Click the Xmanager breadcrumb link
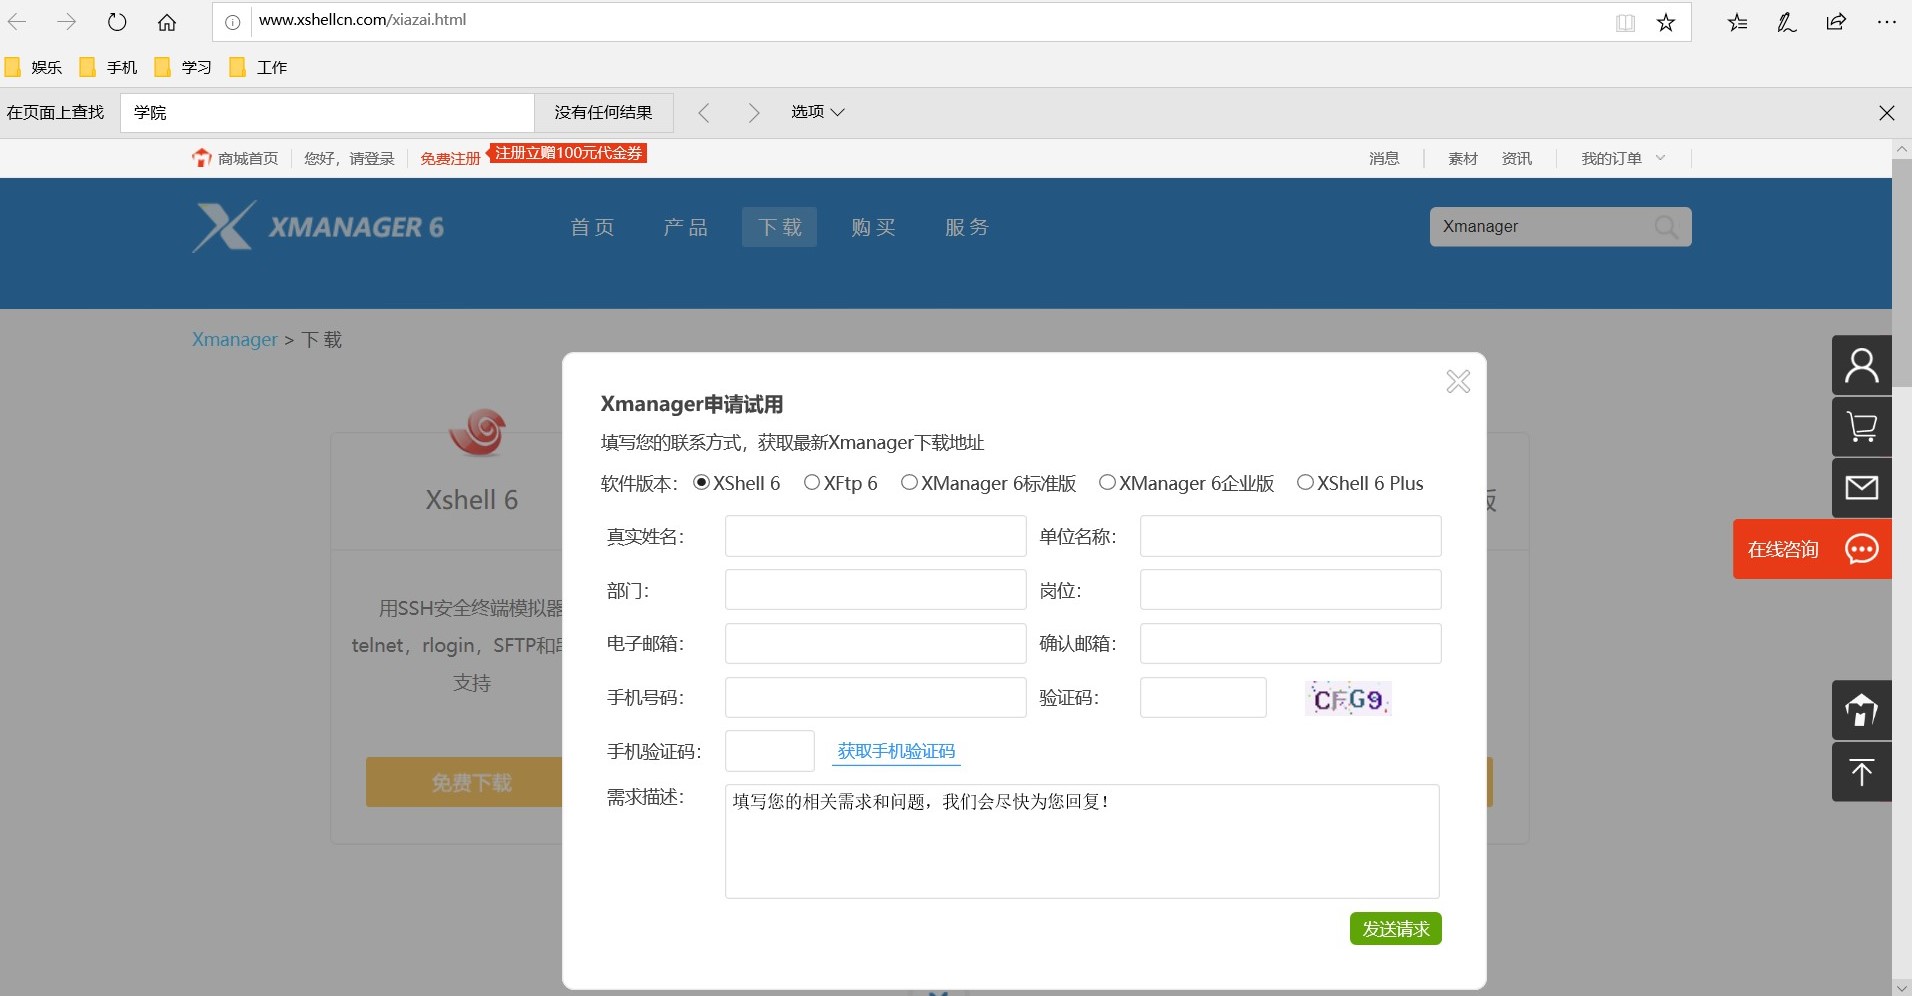This screenshot has width=1912, height=996. click(234, 339)
